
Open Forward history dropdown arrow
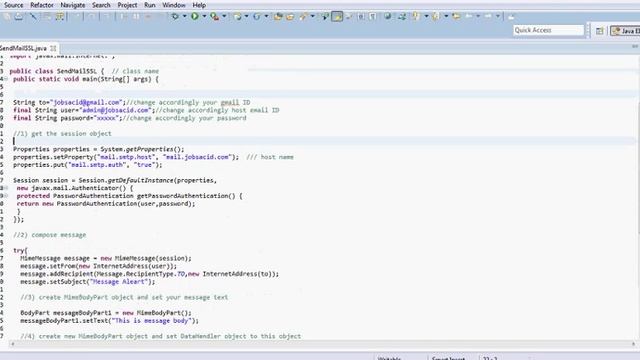(498, 16)
